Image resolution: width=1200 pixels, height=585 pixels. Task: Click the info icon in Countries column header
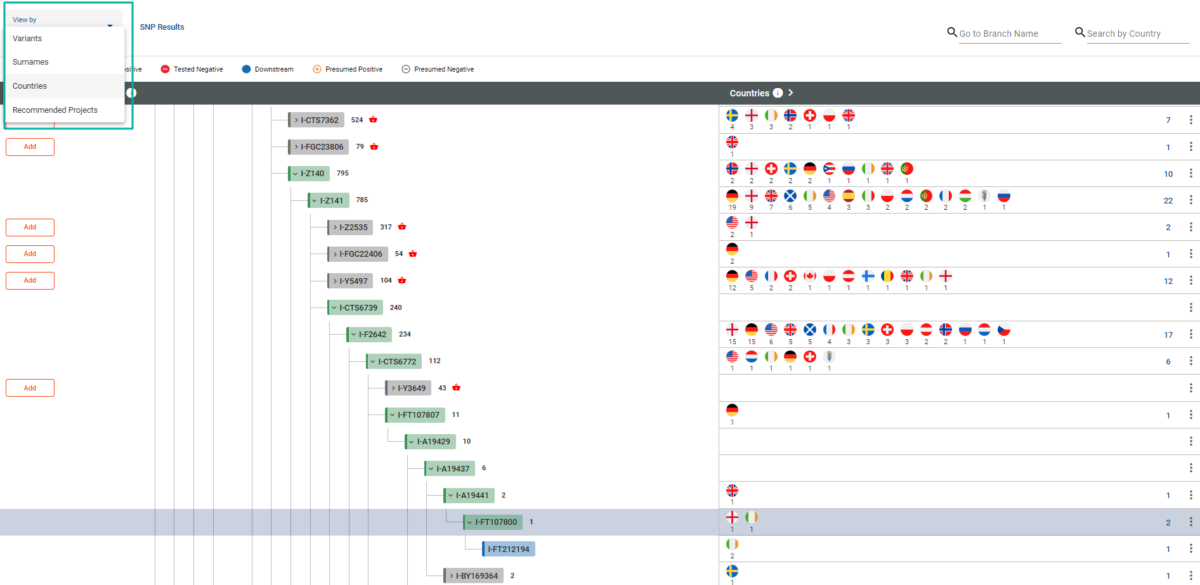(777, 92)
